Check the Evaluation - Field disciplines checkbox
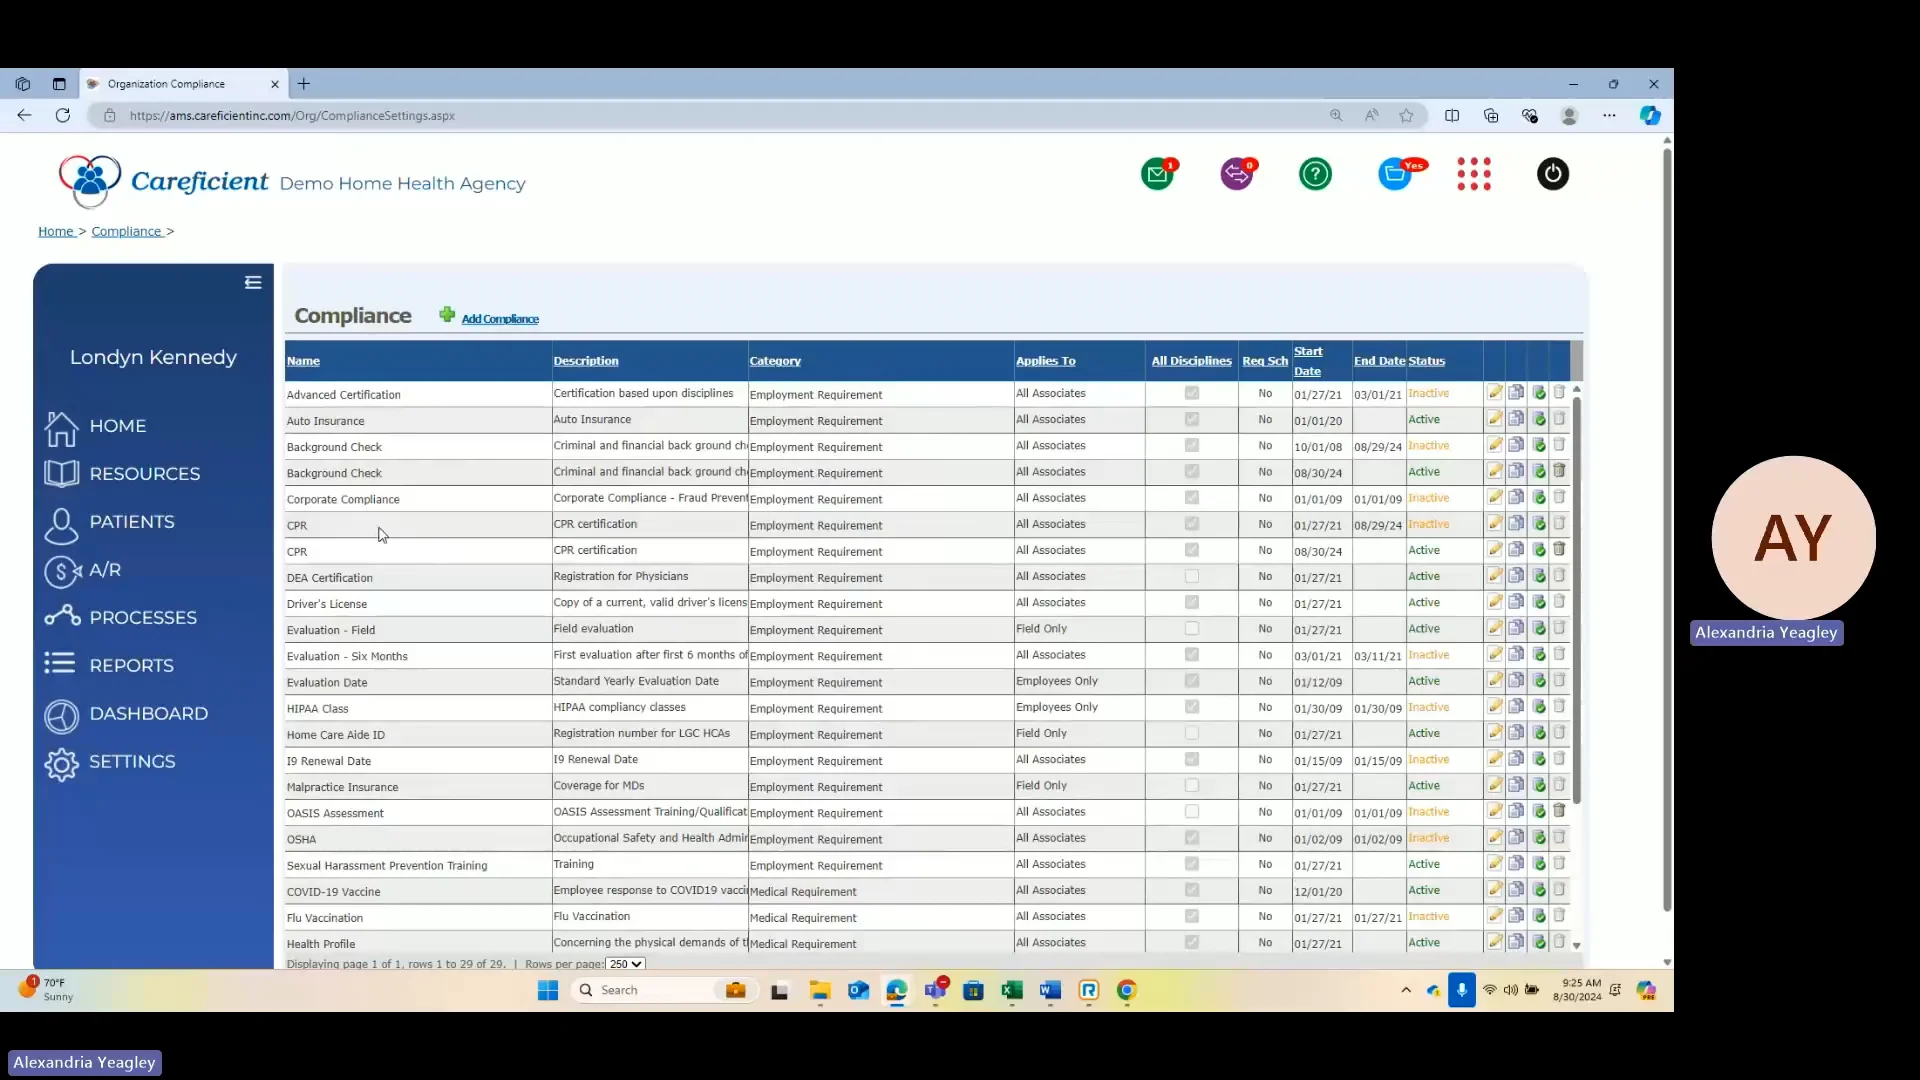 click(1191, 629)
